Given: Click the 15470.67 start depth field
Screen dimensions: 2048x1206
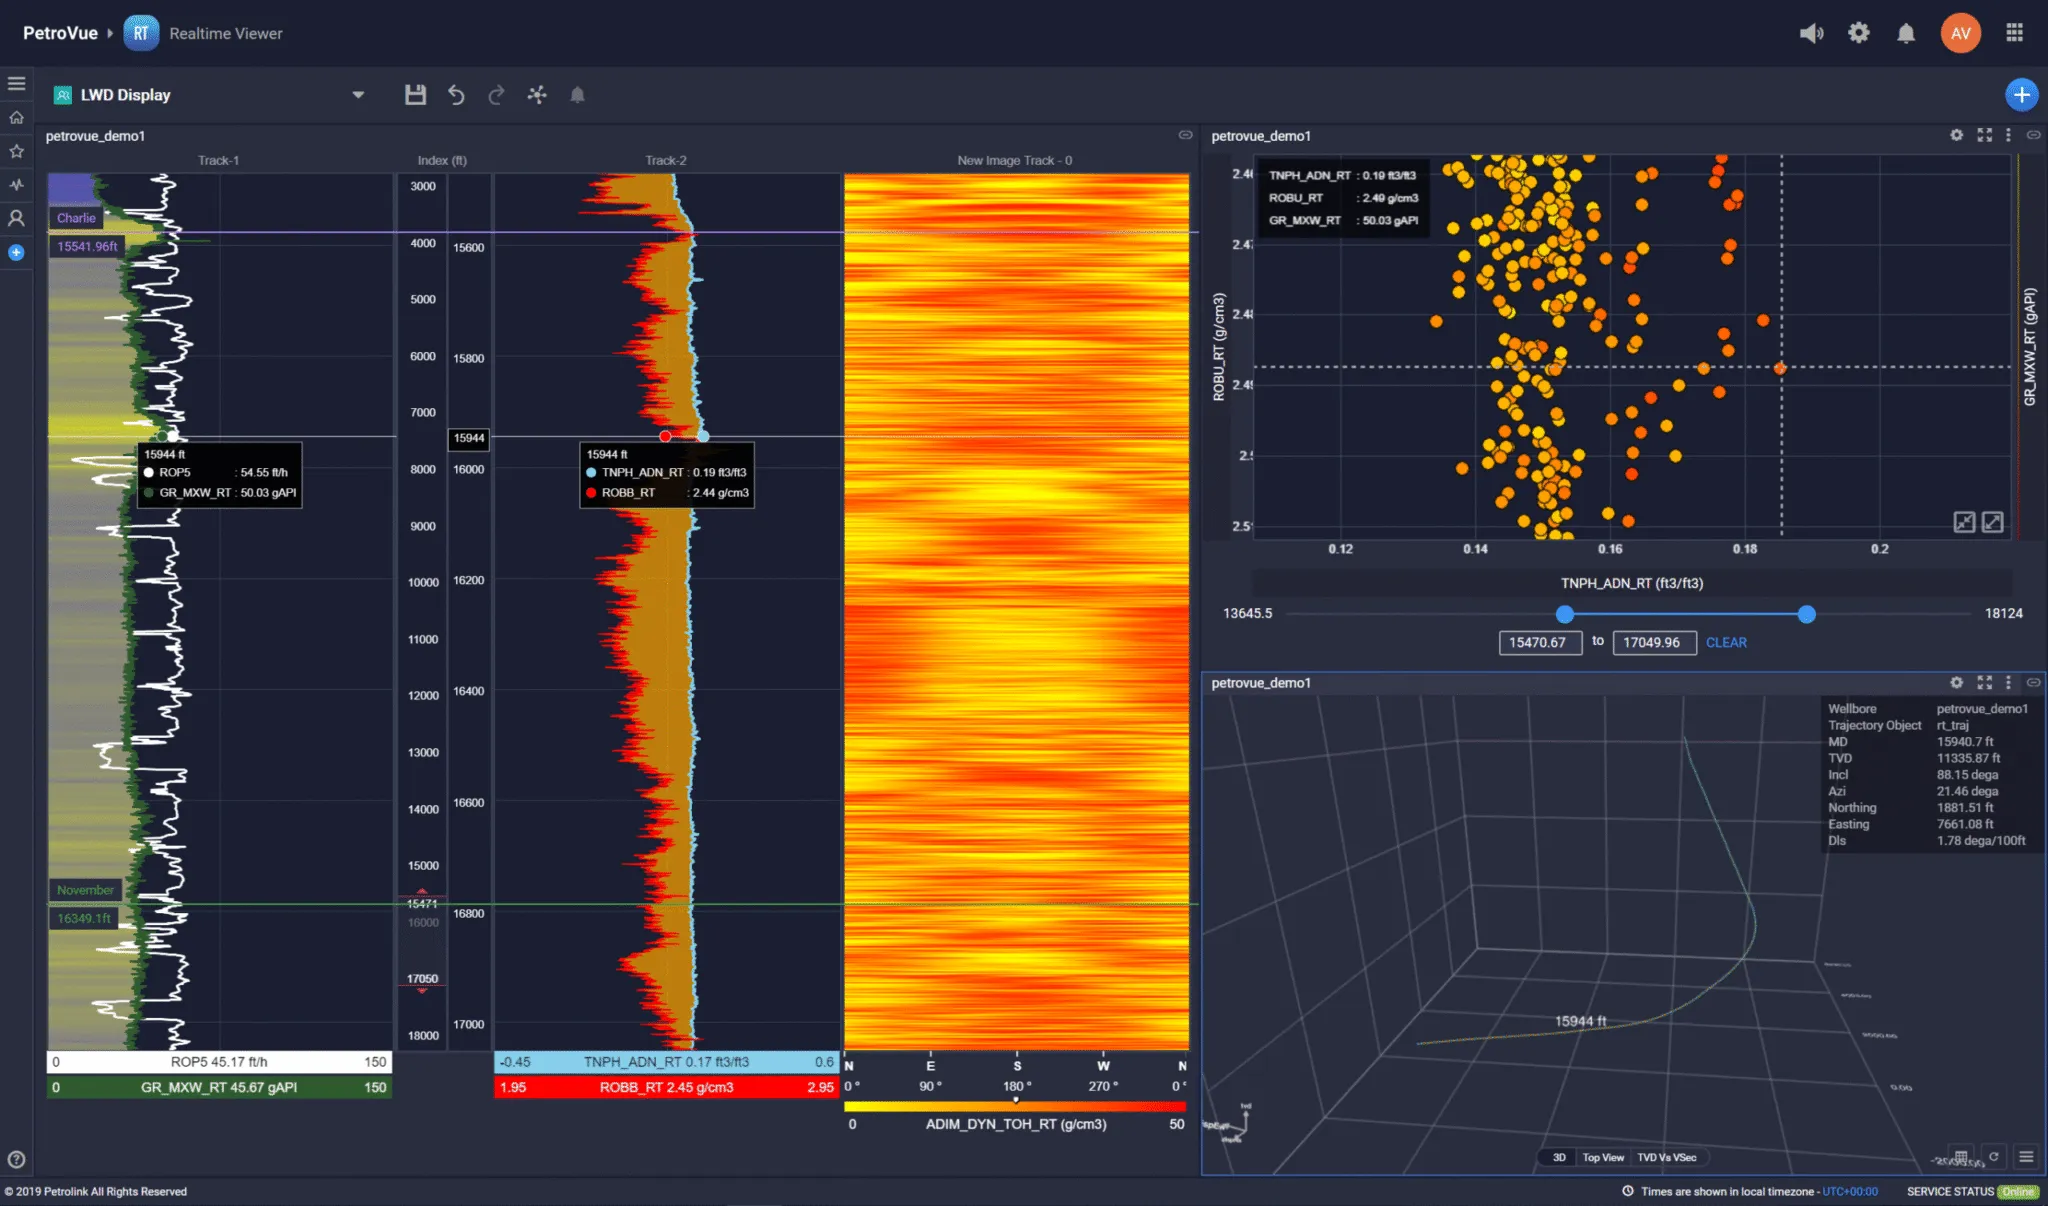Looking at the screenshot, I should tap(1539, 642).
